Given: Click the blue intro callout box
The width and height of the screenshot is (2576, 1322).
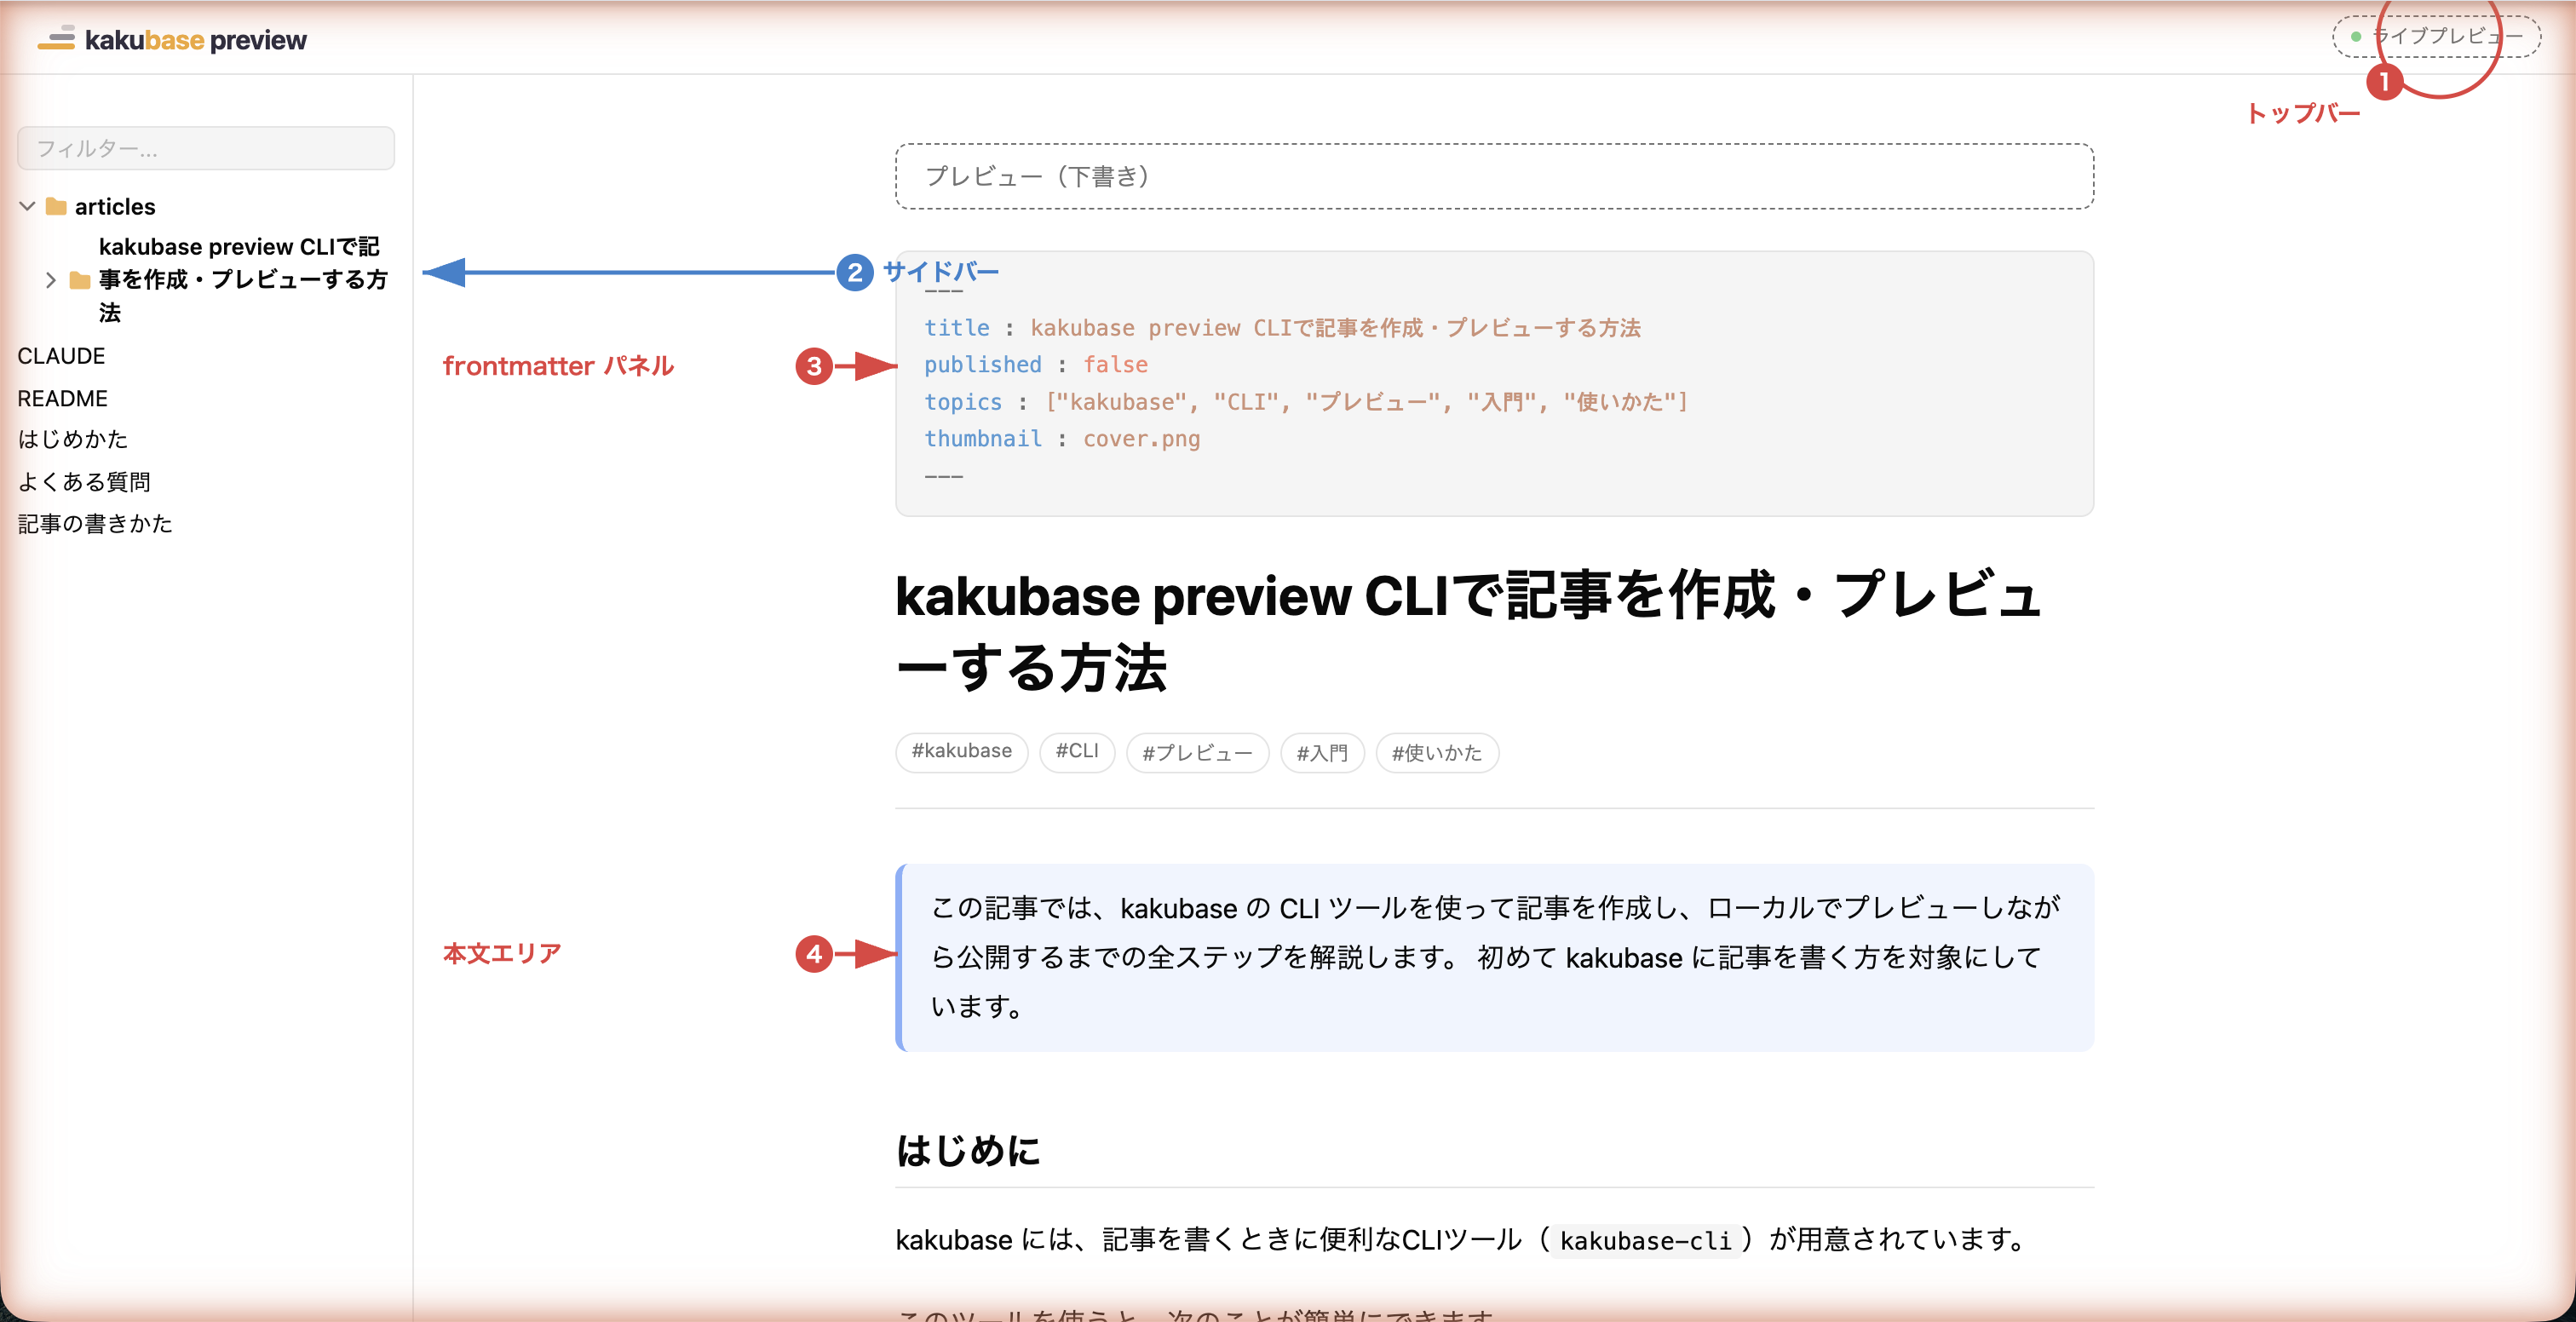Looking at the screenshot, I should click(x=1494, y=957).
